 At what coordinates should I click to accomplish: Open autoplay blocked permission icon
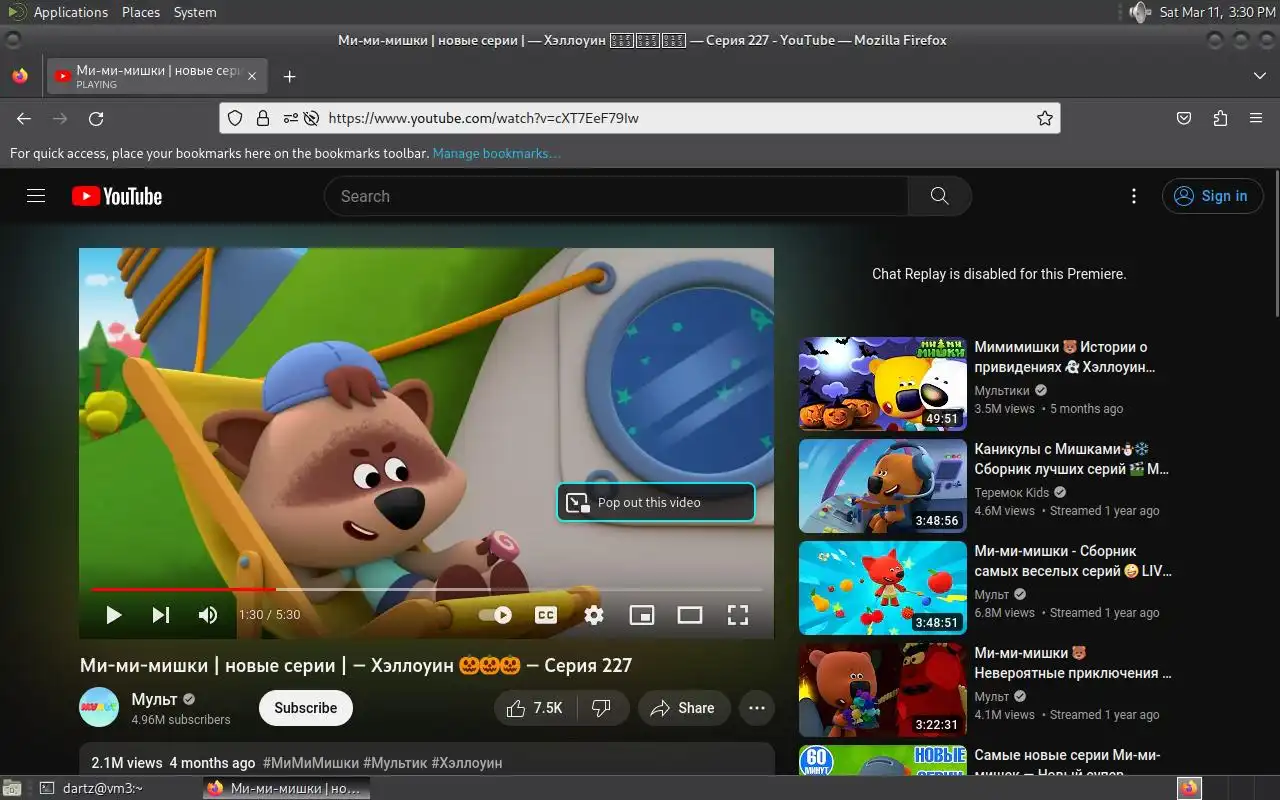311,118
